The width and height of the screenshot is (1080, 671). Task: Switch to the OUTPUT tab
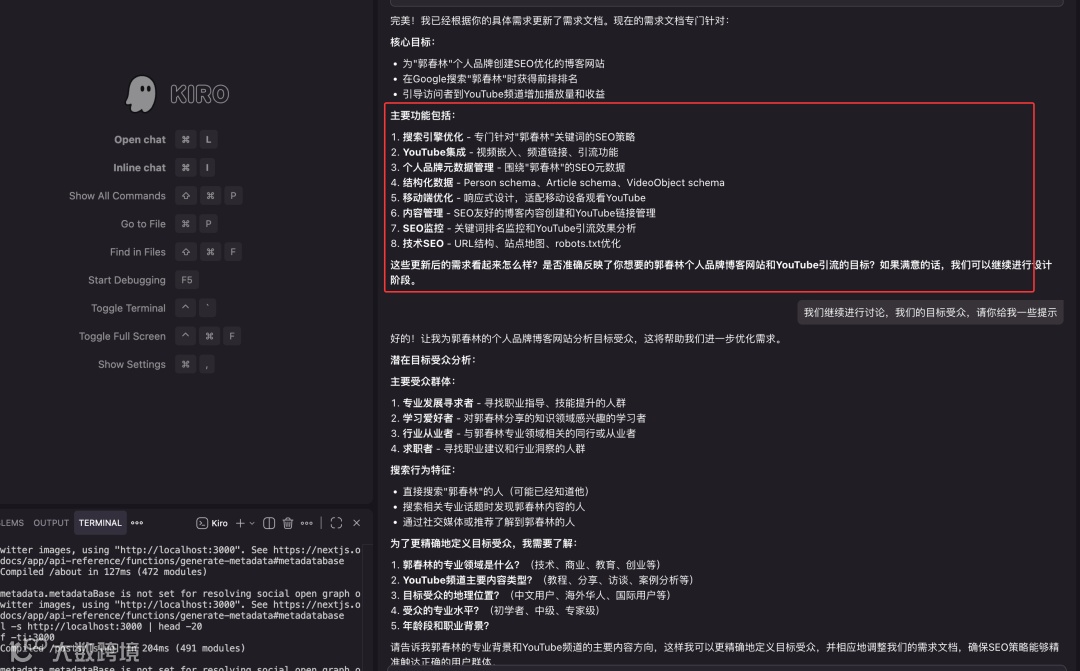[51, 523]
